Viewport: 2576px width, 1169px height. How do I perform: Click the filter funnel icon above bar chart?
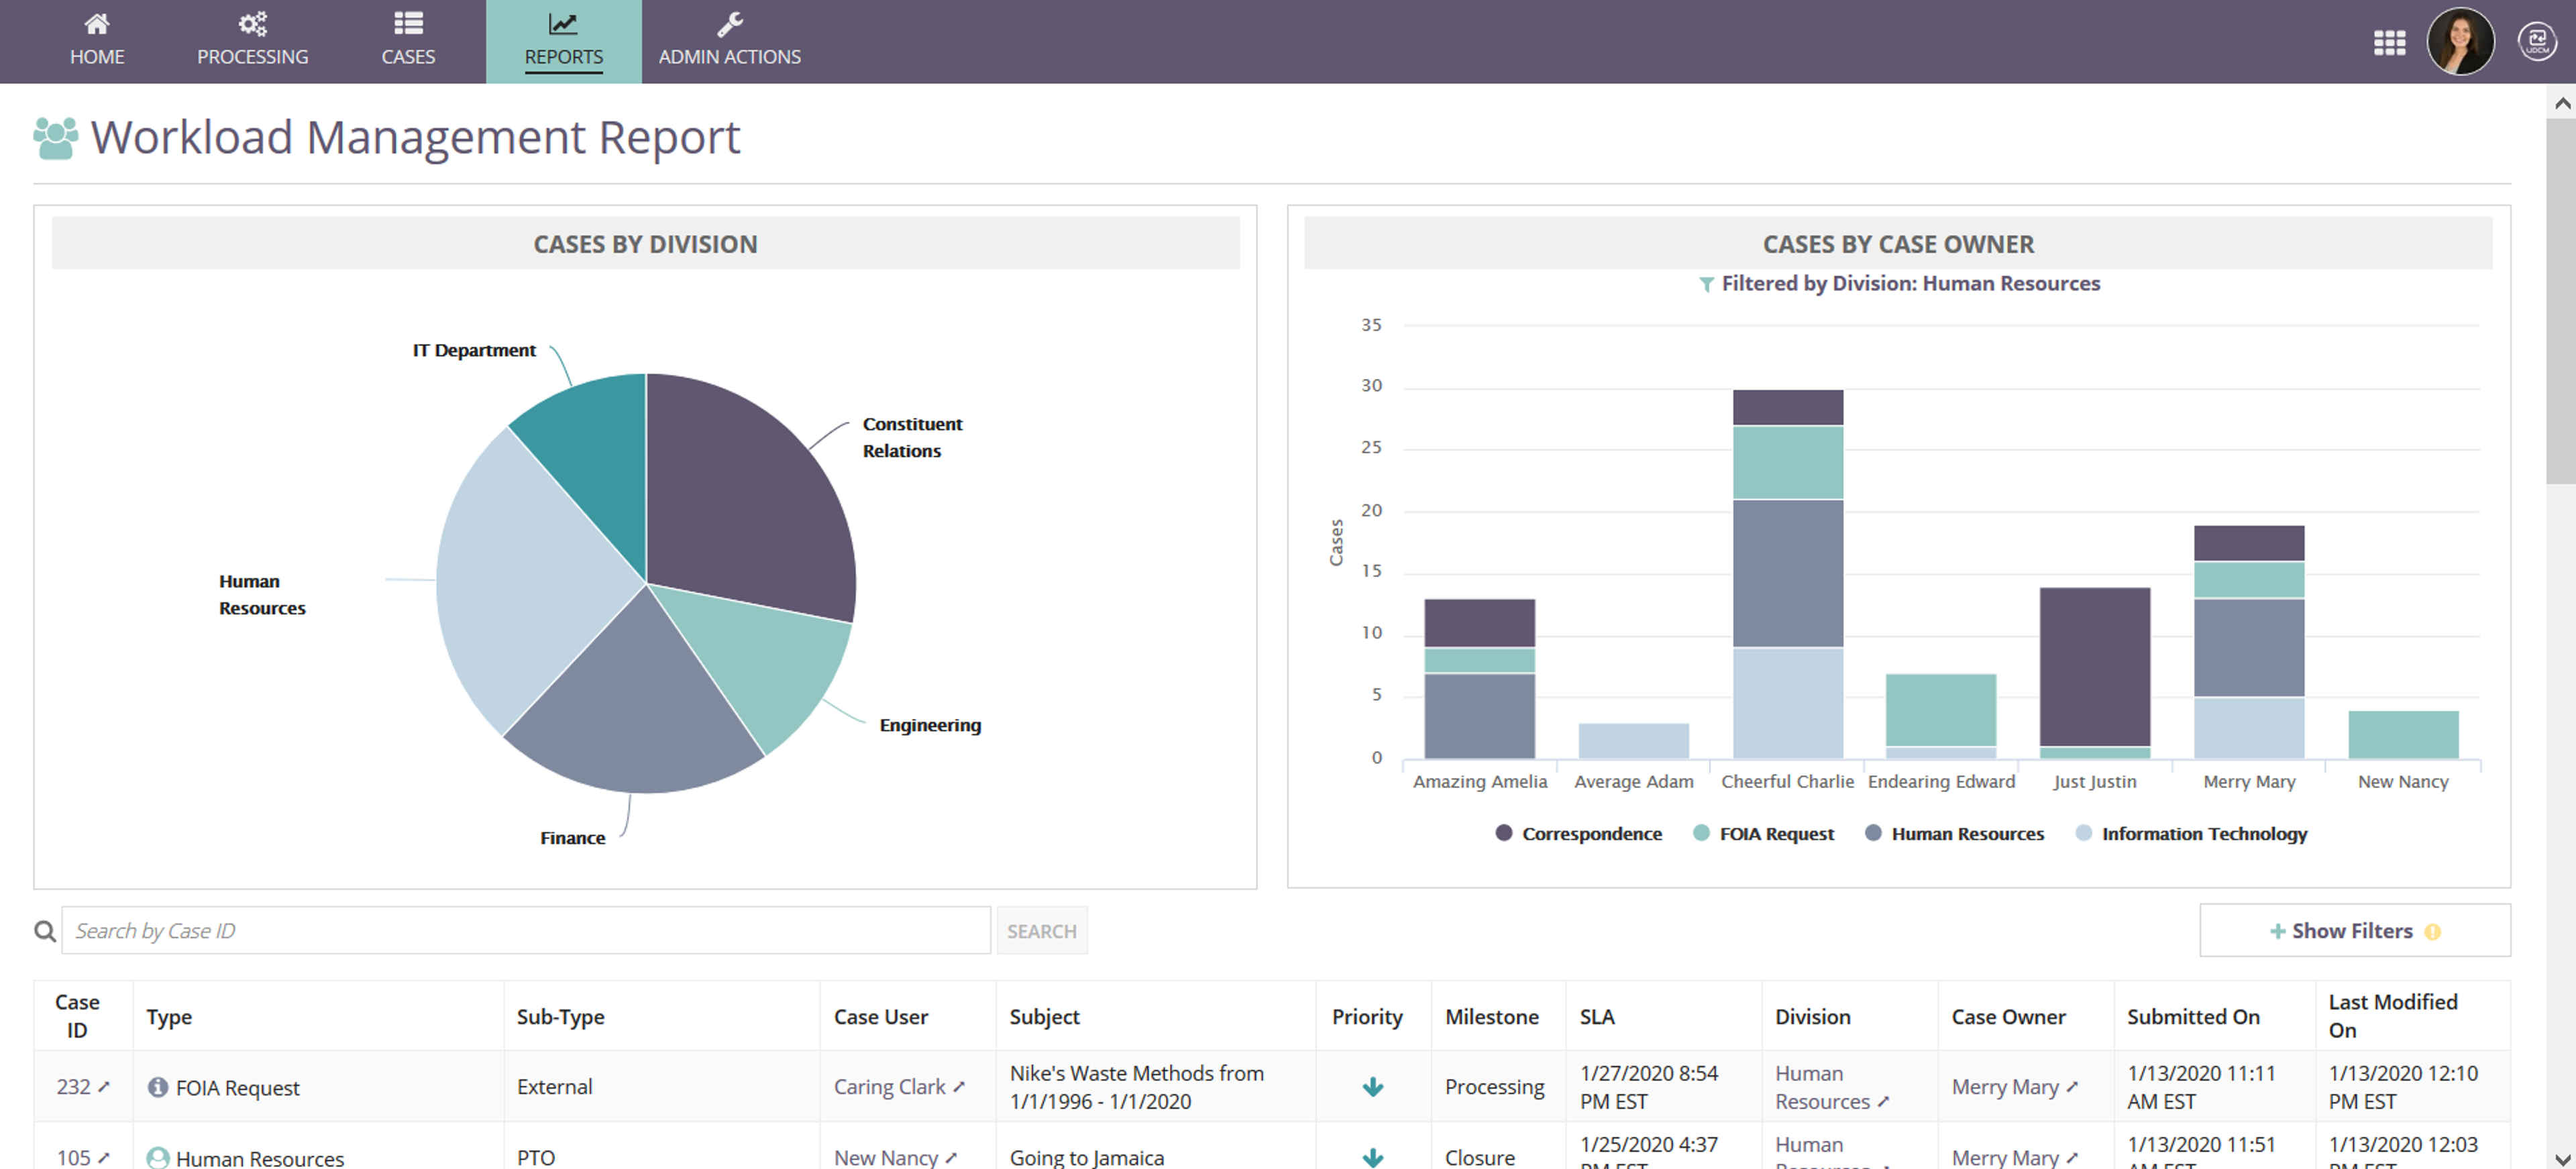(1706, 285)
